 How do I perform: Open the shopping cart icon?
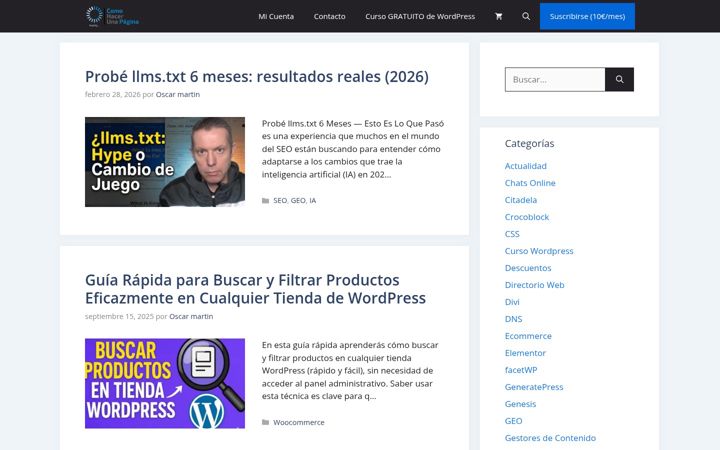coord(498,17)
